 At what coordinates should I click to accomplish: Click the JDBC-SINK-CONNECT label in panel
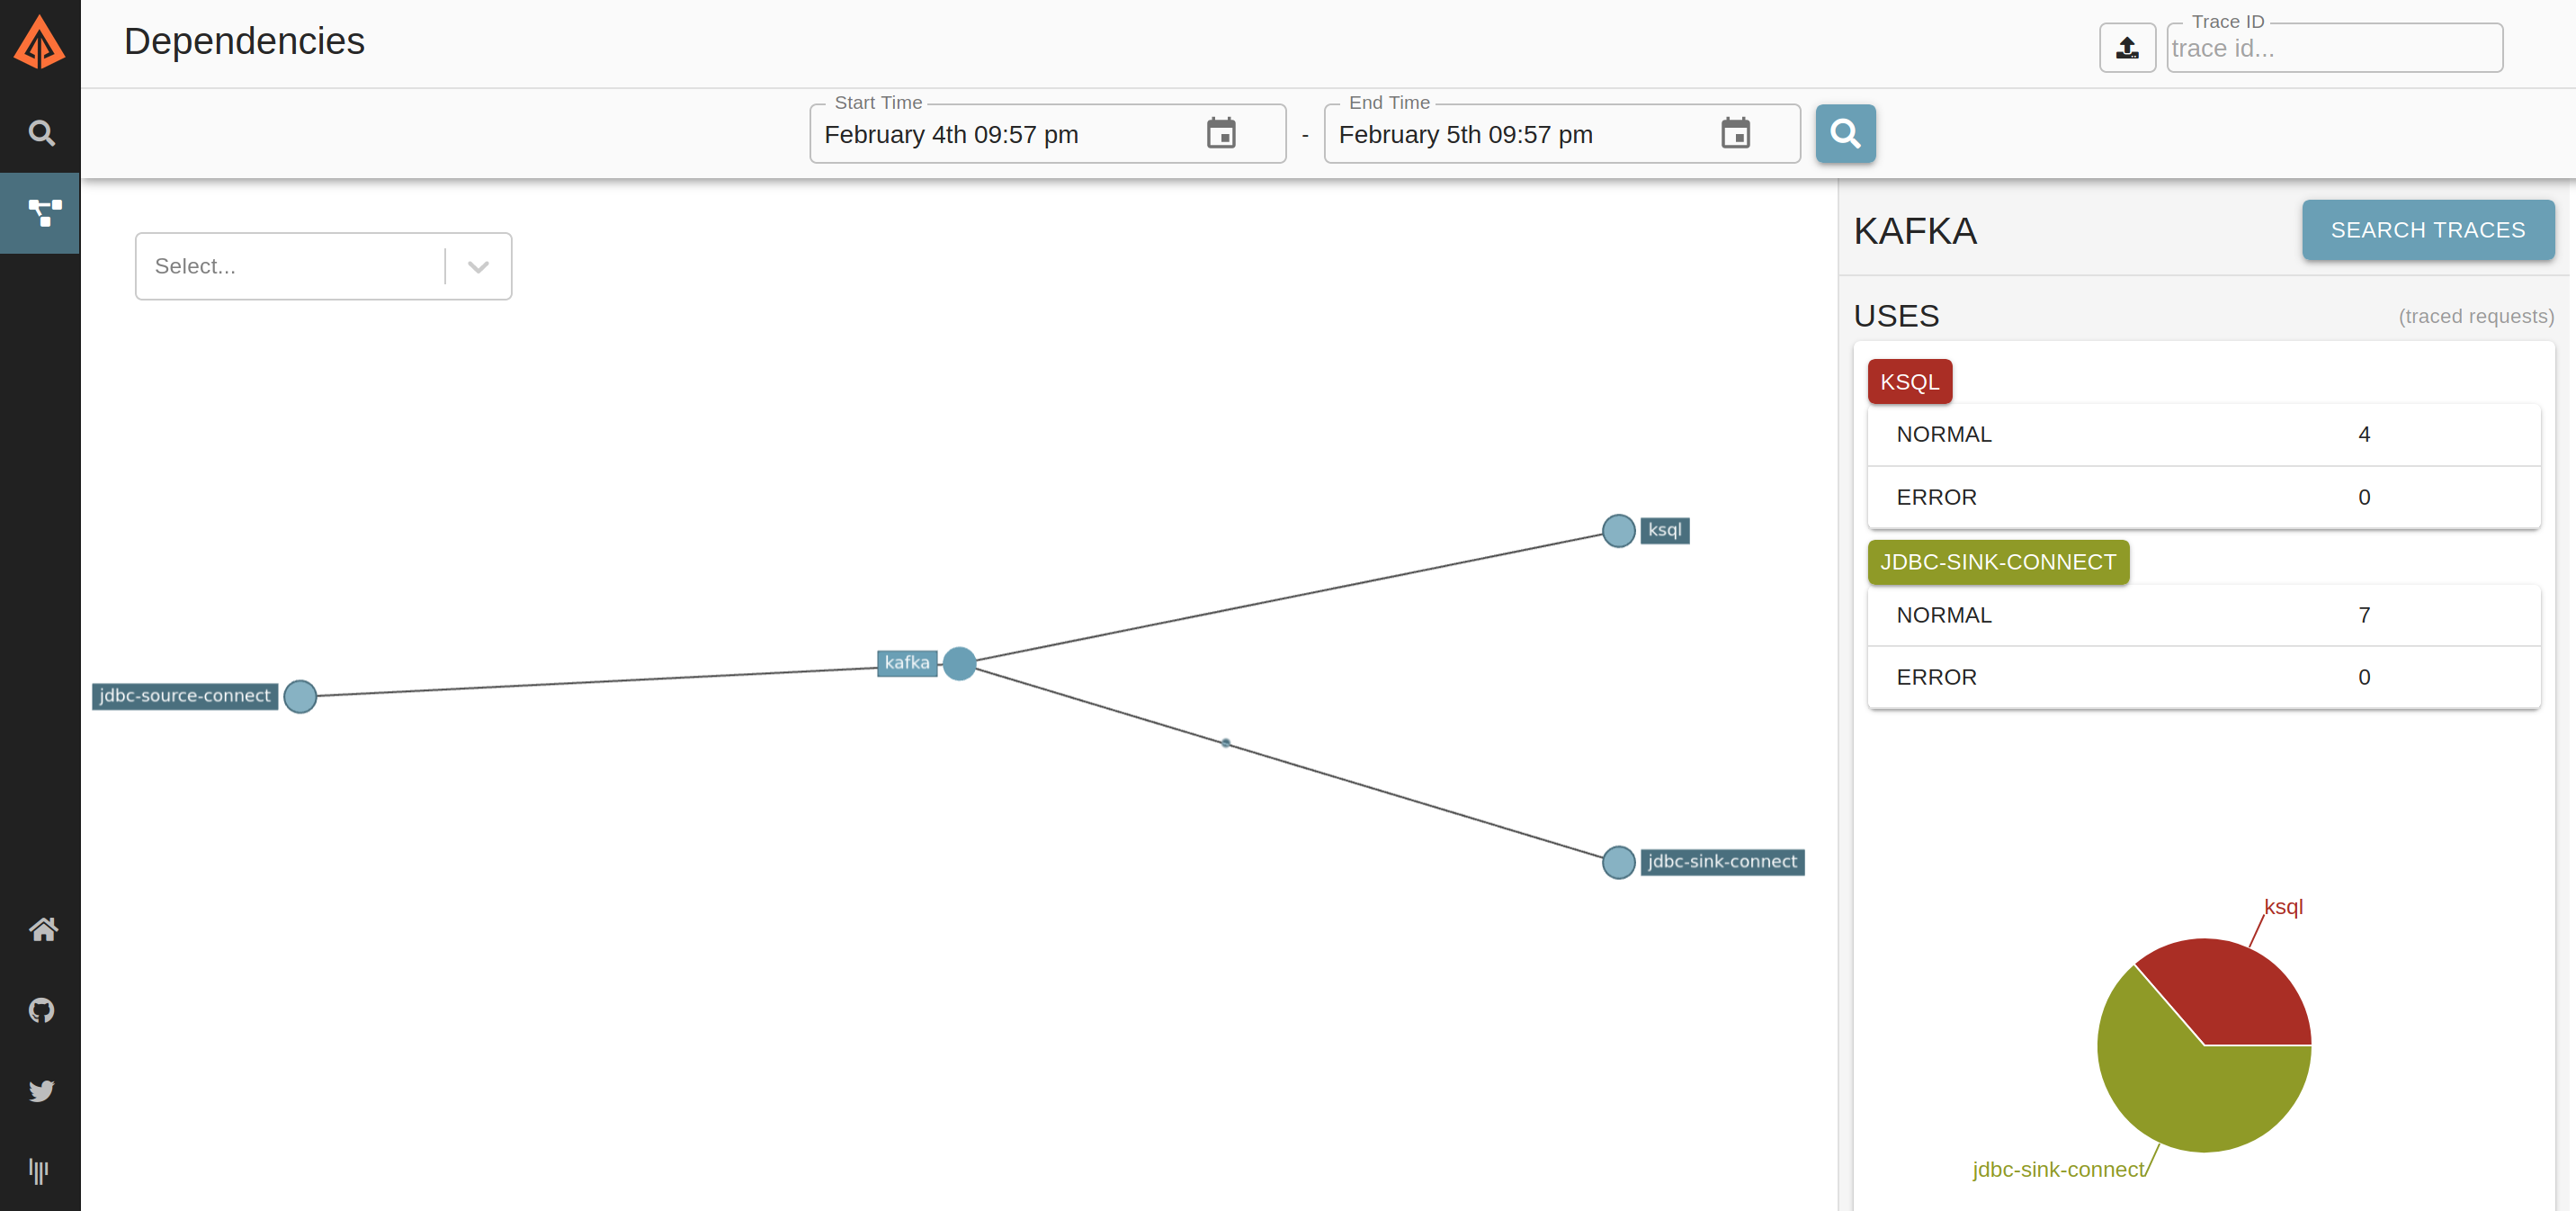(x=1996, y=562)
